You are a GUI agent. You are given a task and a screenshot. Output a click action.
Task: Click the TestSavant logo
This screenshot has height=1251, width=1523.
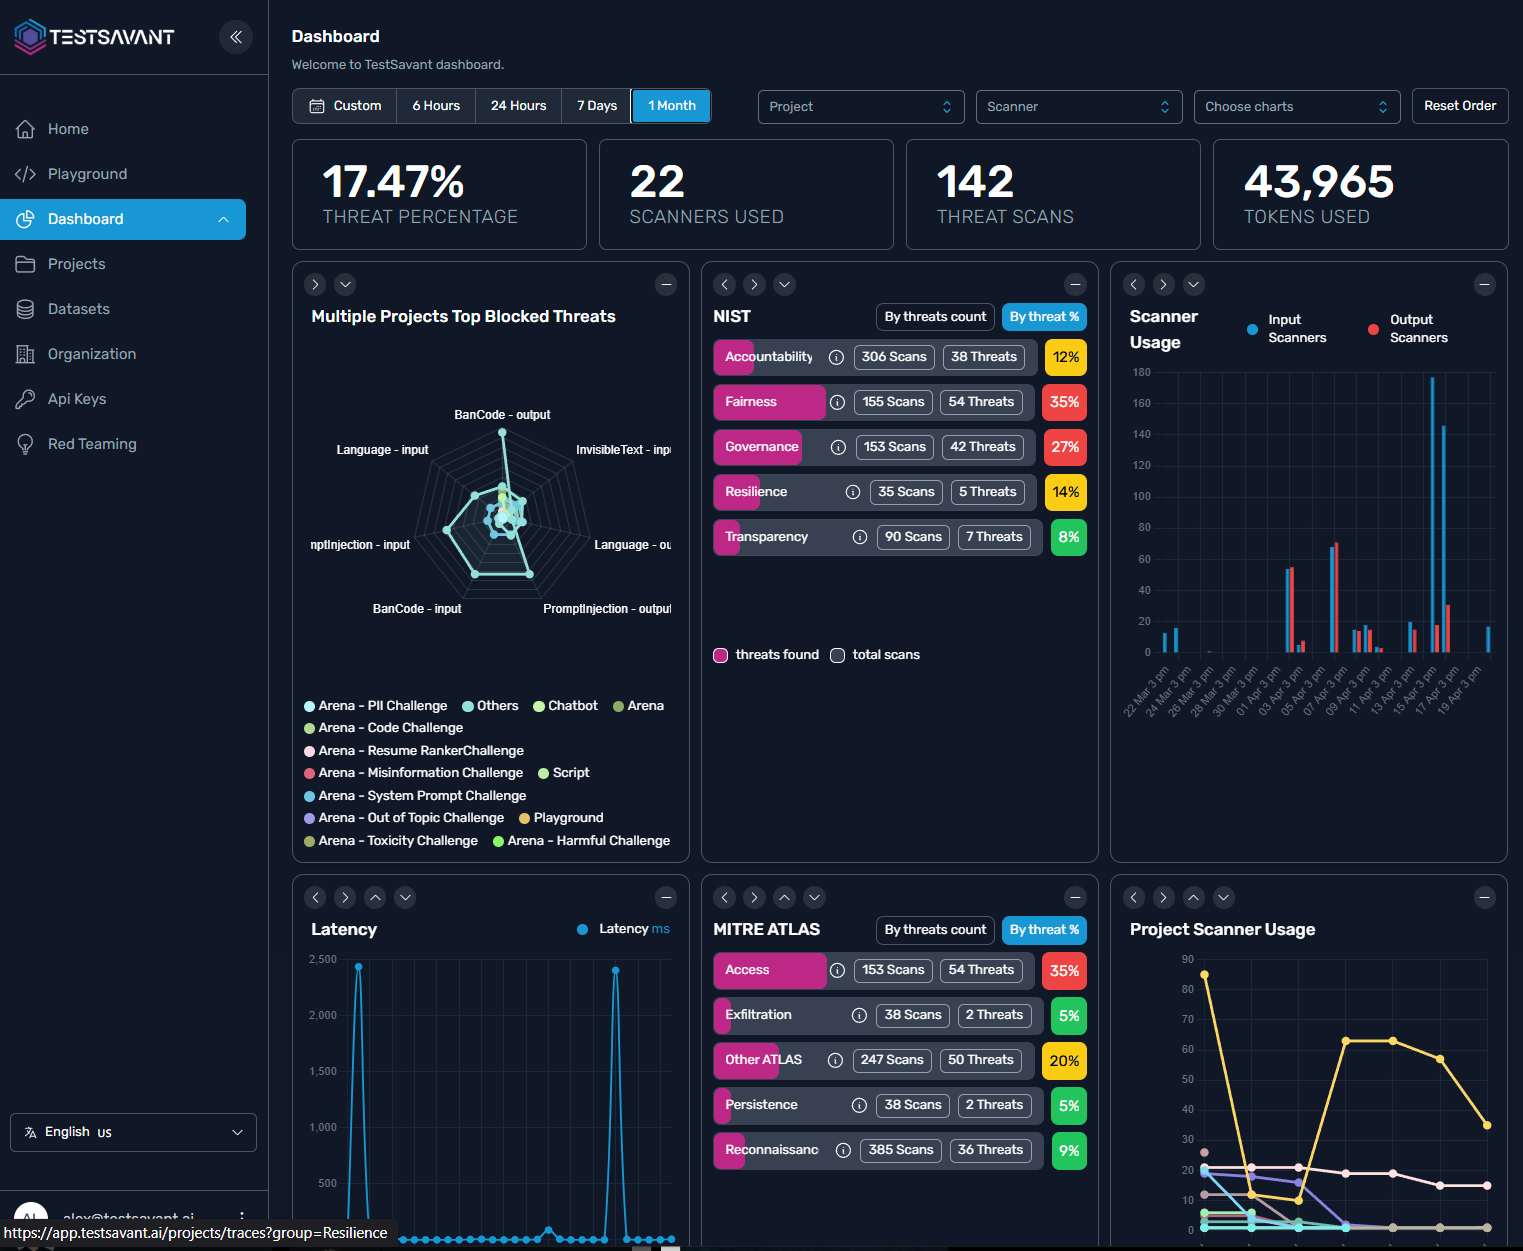click(x=94, y=37)
